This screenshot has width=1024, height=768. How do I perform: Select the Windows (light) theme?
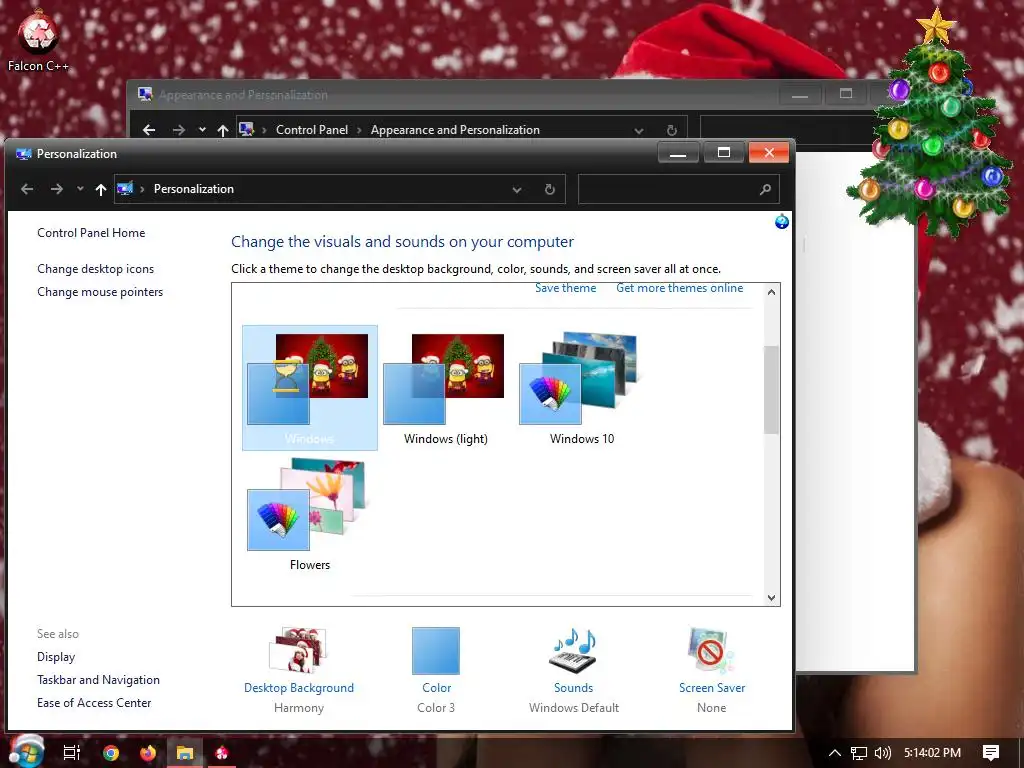tap(445, 388)
